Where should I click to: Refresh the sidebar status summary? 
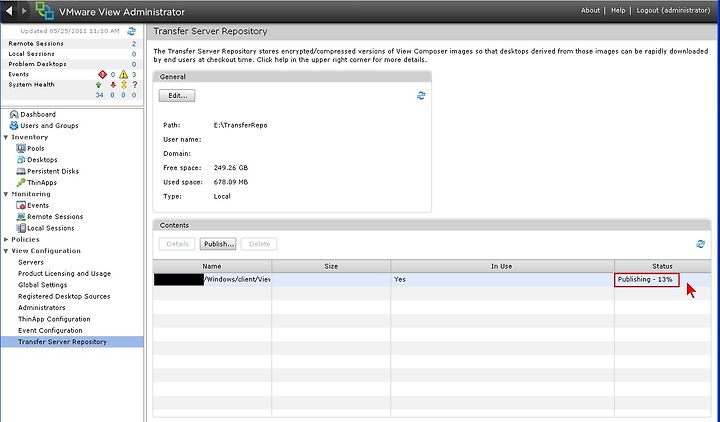click(x=131, y=31)
